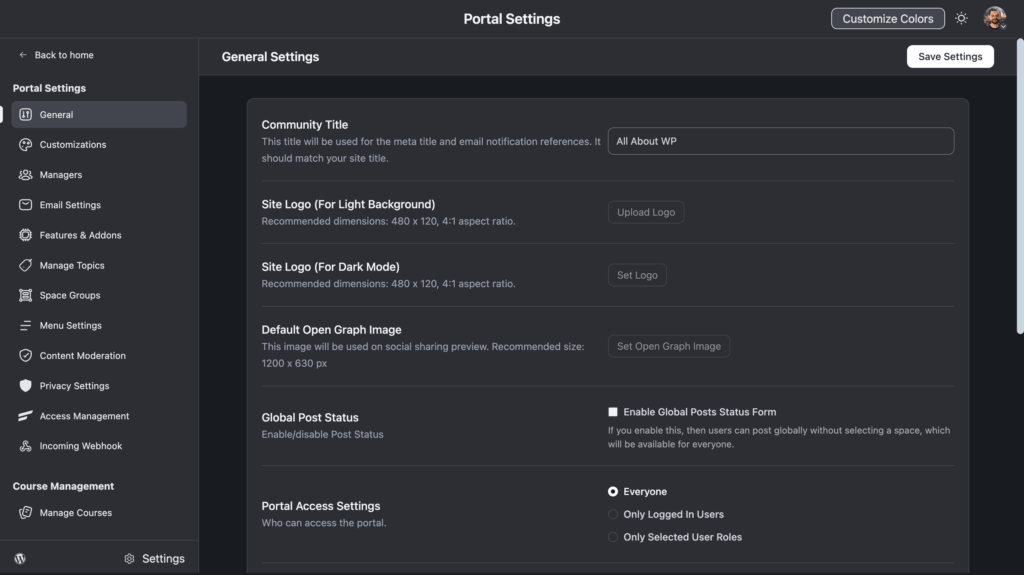Screen dimensions: 1024x575
Task: Open Email Settings section
Action: coord(99,205)
